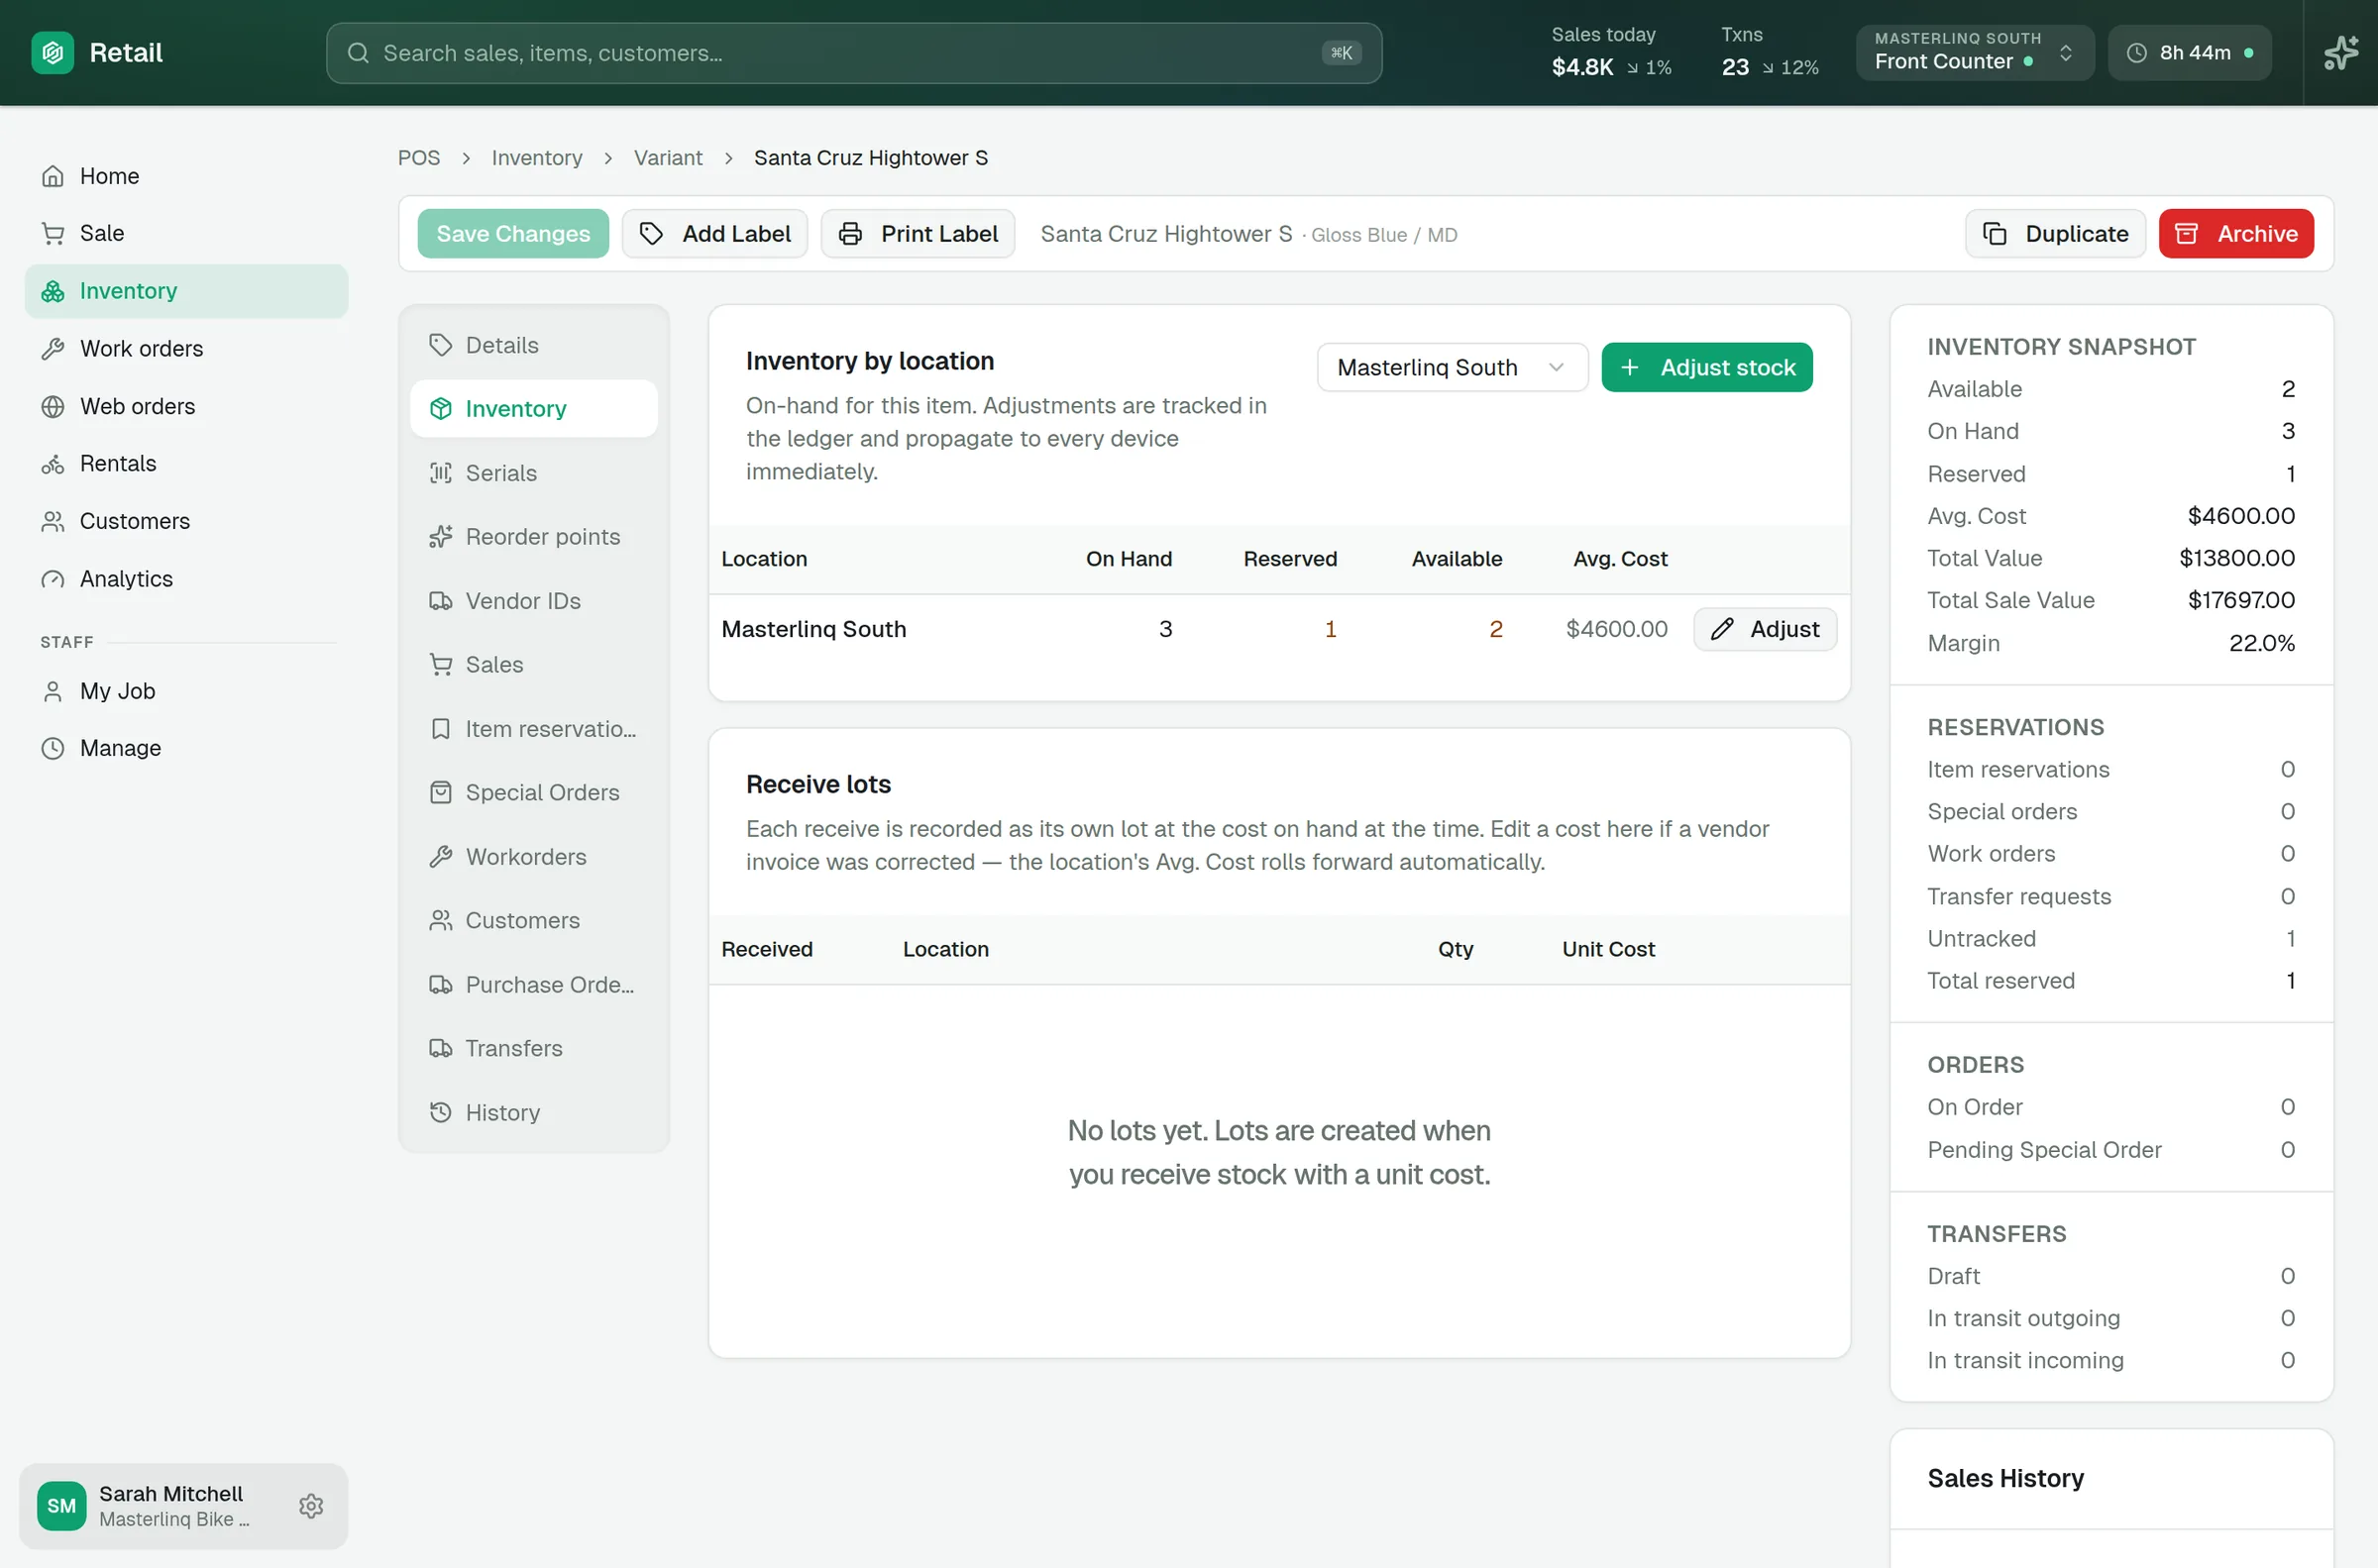Click the Duplicate button
This screenshot has height=1568, width=2378.
[x=2055, y=234]
